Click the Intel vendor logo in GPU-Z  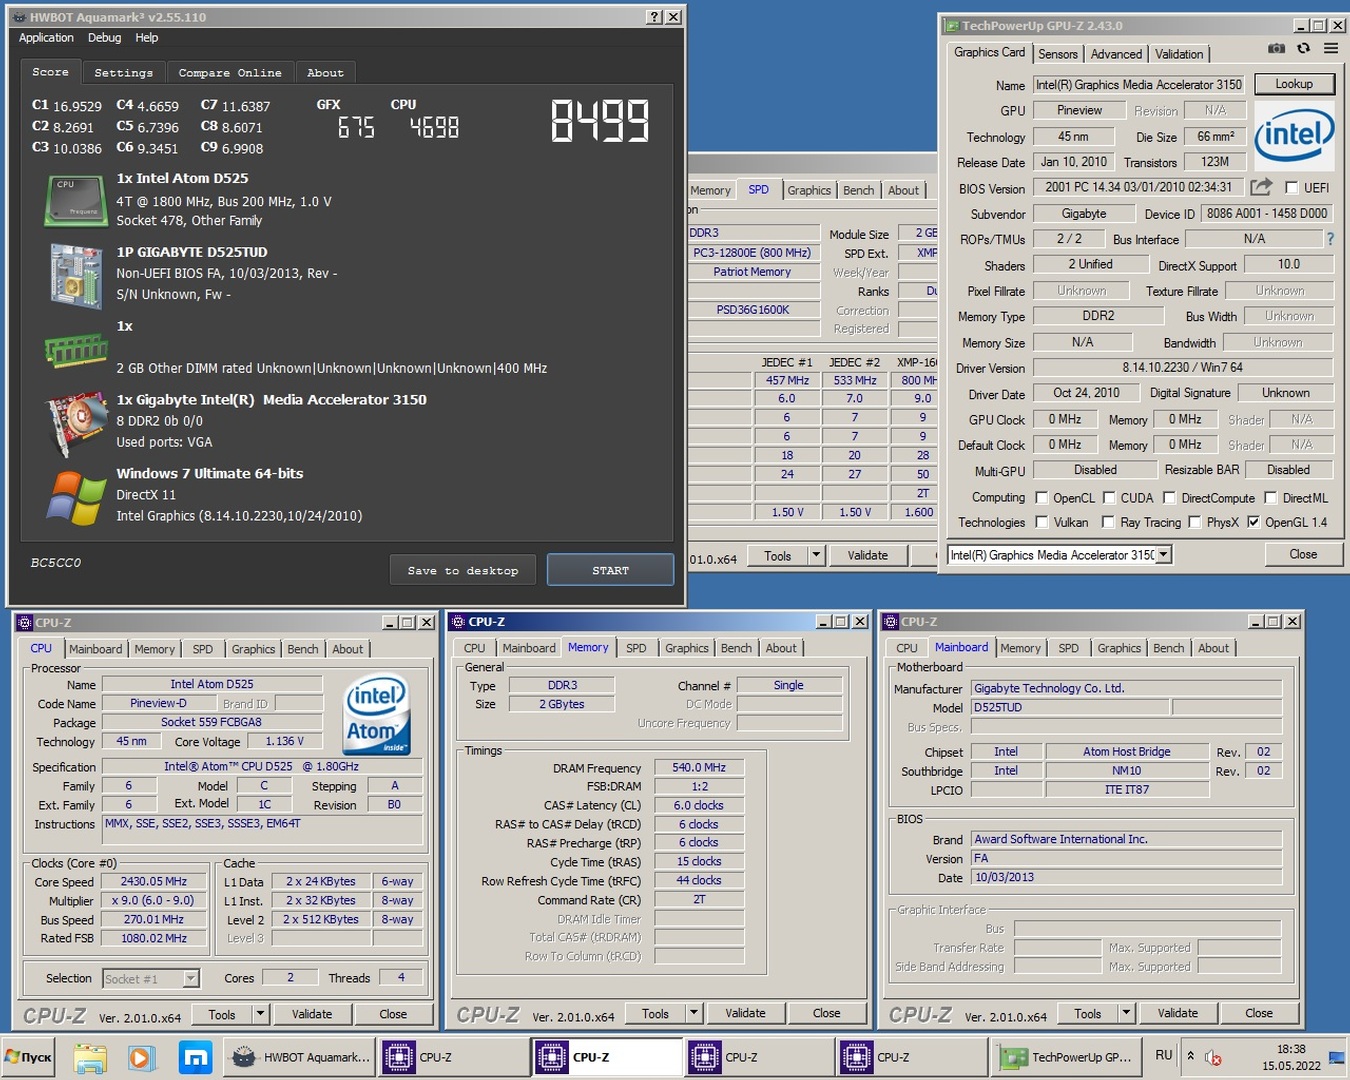click(1294, 134)
